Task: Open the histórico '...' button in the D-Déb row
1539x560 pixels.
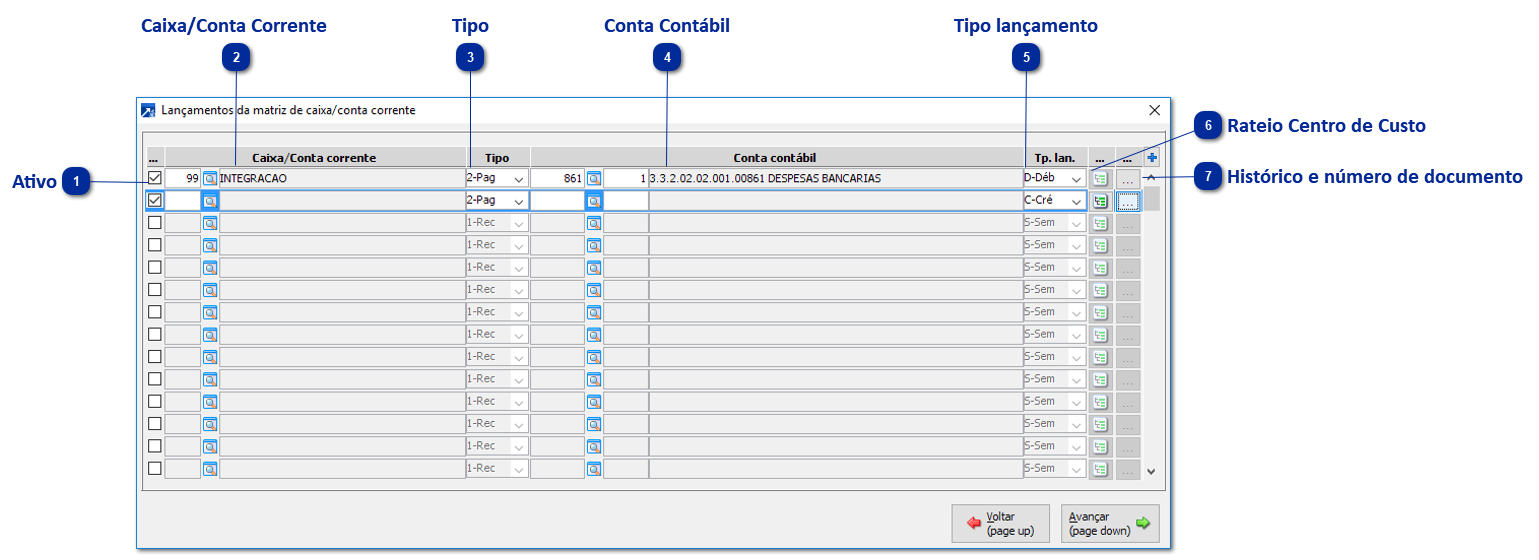Action: tap(1128, 178)
